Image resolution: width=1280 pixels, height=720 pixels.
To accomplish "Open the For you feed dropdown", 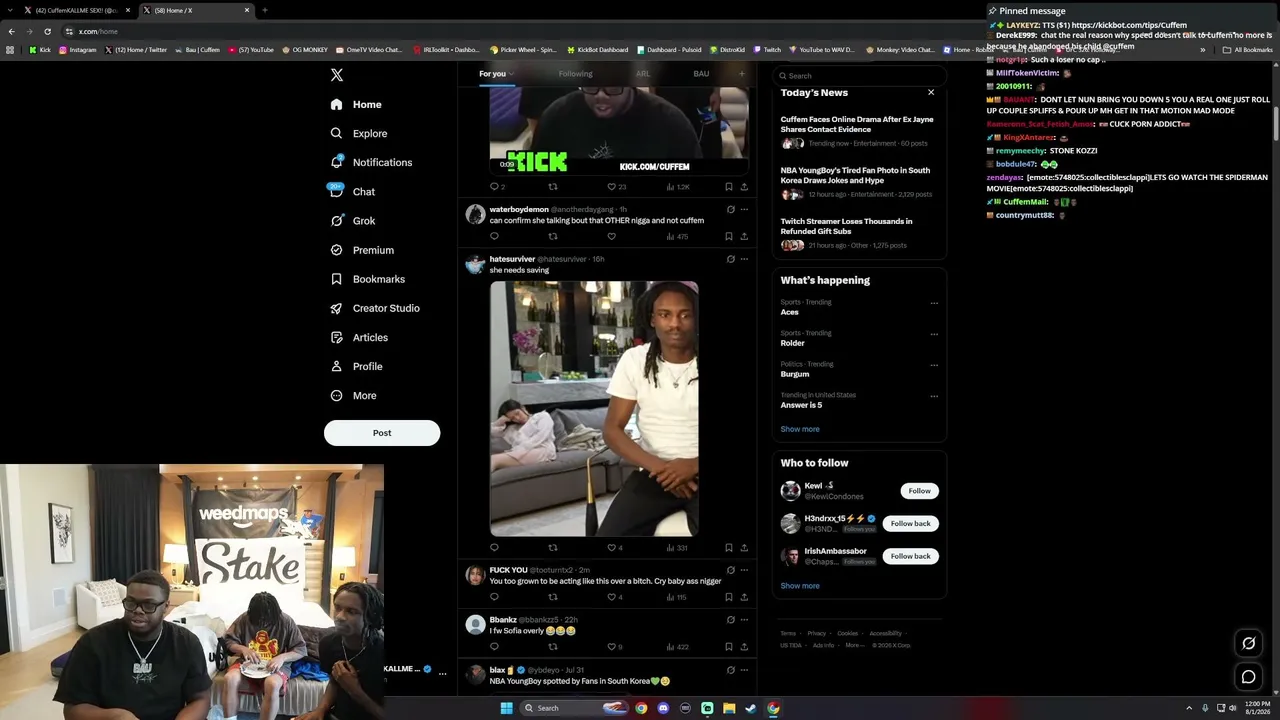I will (496, 74).
